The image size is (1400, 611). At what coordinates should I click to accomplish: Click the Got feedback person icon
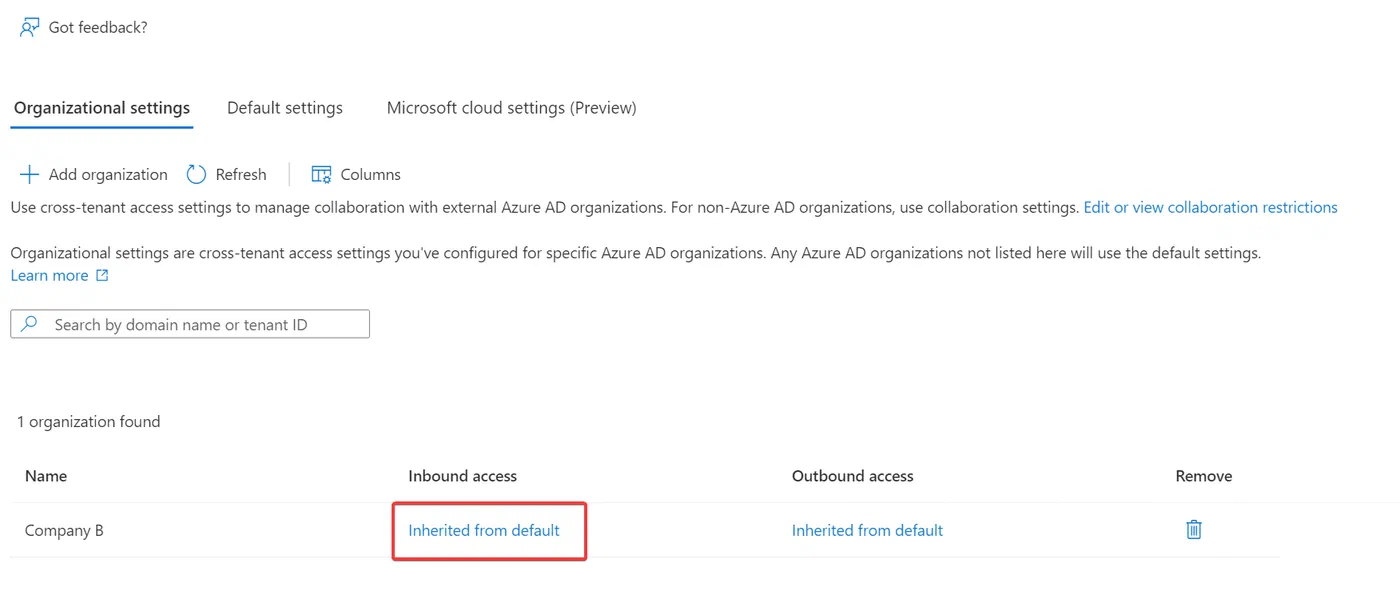point(29,27)
